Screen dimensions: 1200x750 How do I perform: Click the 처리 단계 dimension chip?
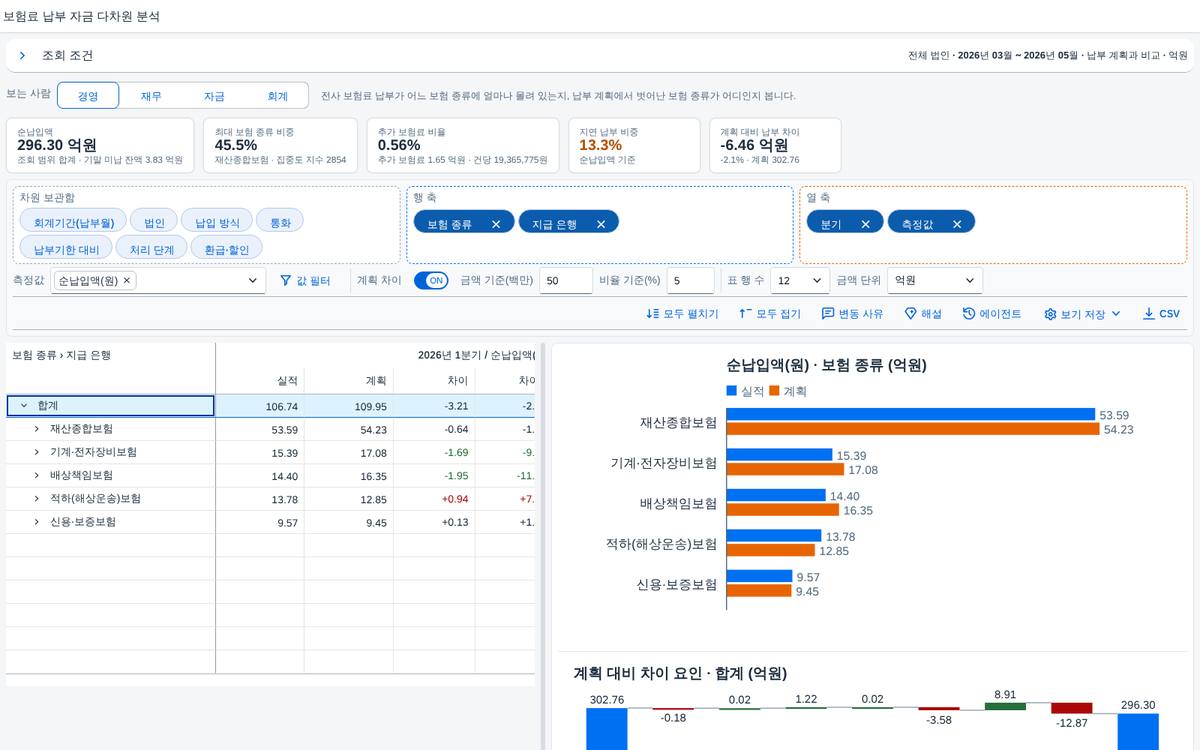(152, 248)
